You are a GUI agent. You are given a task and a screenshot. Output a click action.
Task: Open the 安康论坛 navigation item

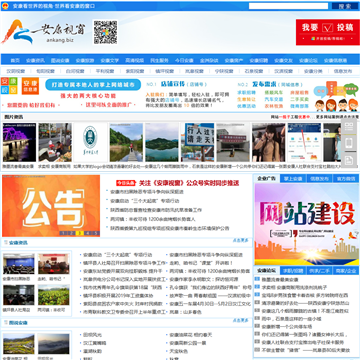tap(308, 61)
